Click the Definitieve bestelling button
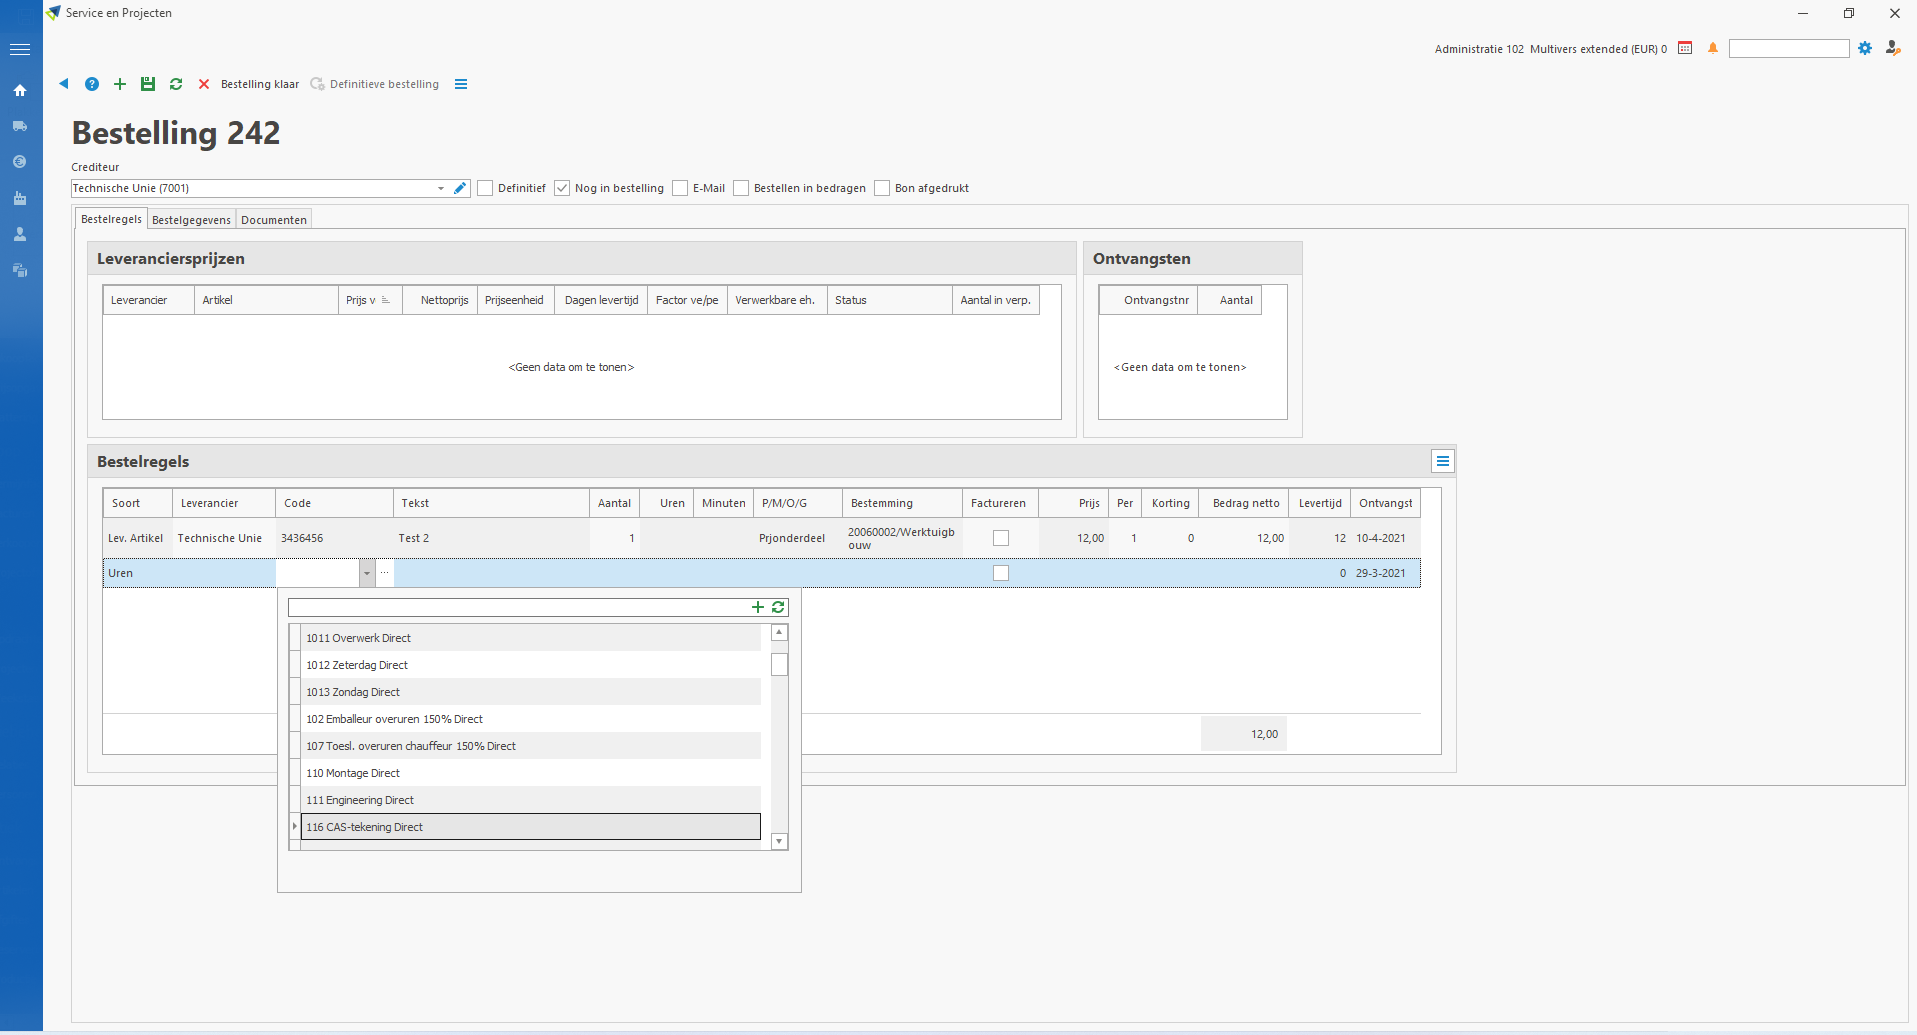Viewport: 1917px width, 1035px height. pos(375,84)
